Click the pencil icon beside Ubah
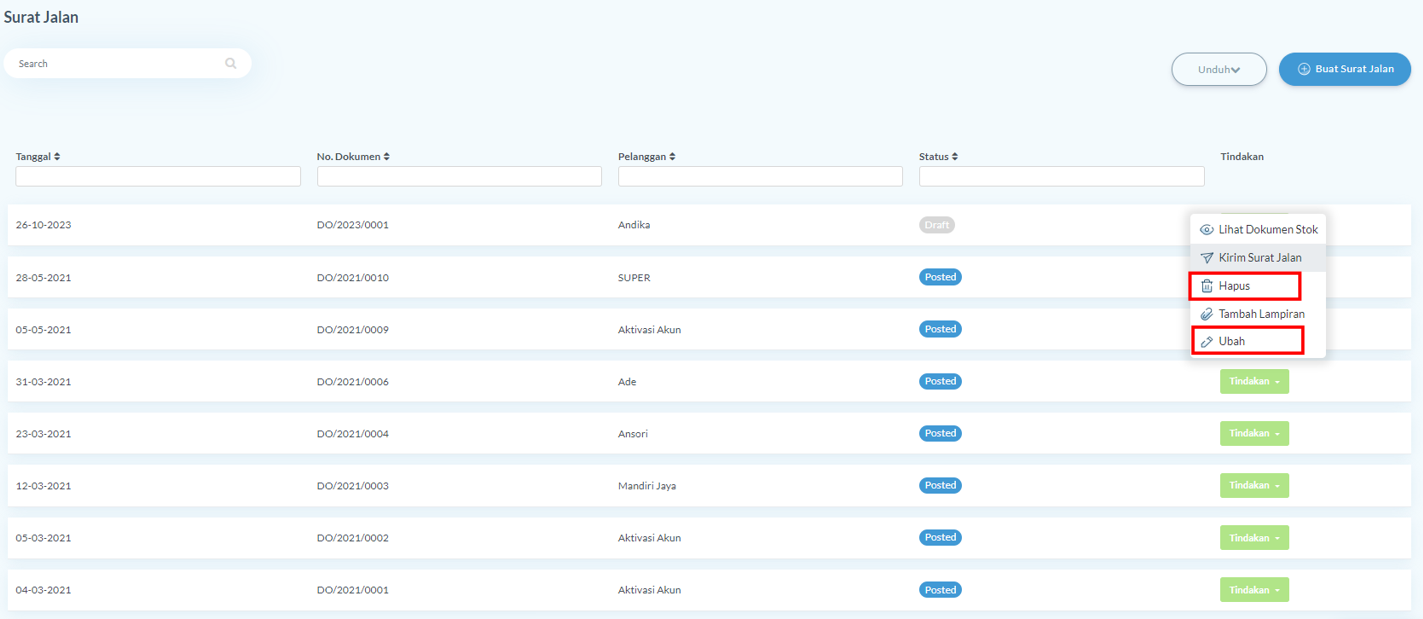 pyautogui.click(x=1207, y=341)
